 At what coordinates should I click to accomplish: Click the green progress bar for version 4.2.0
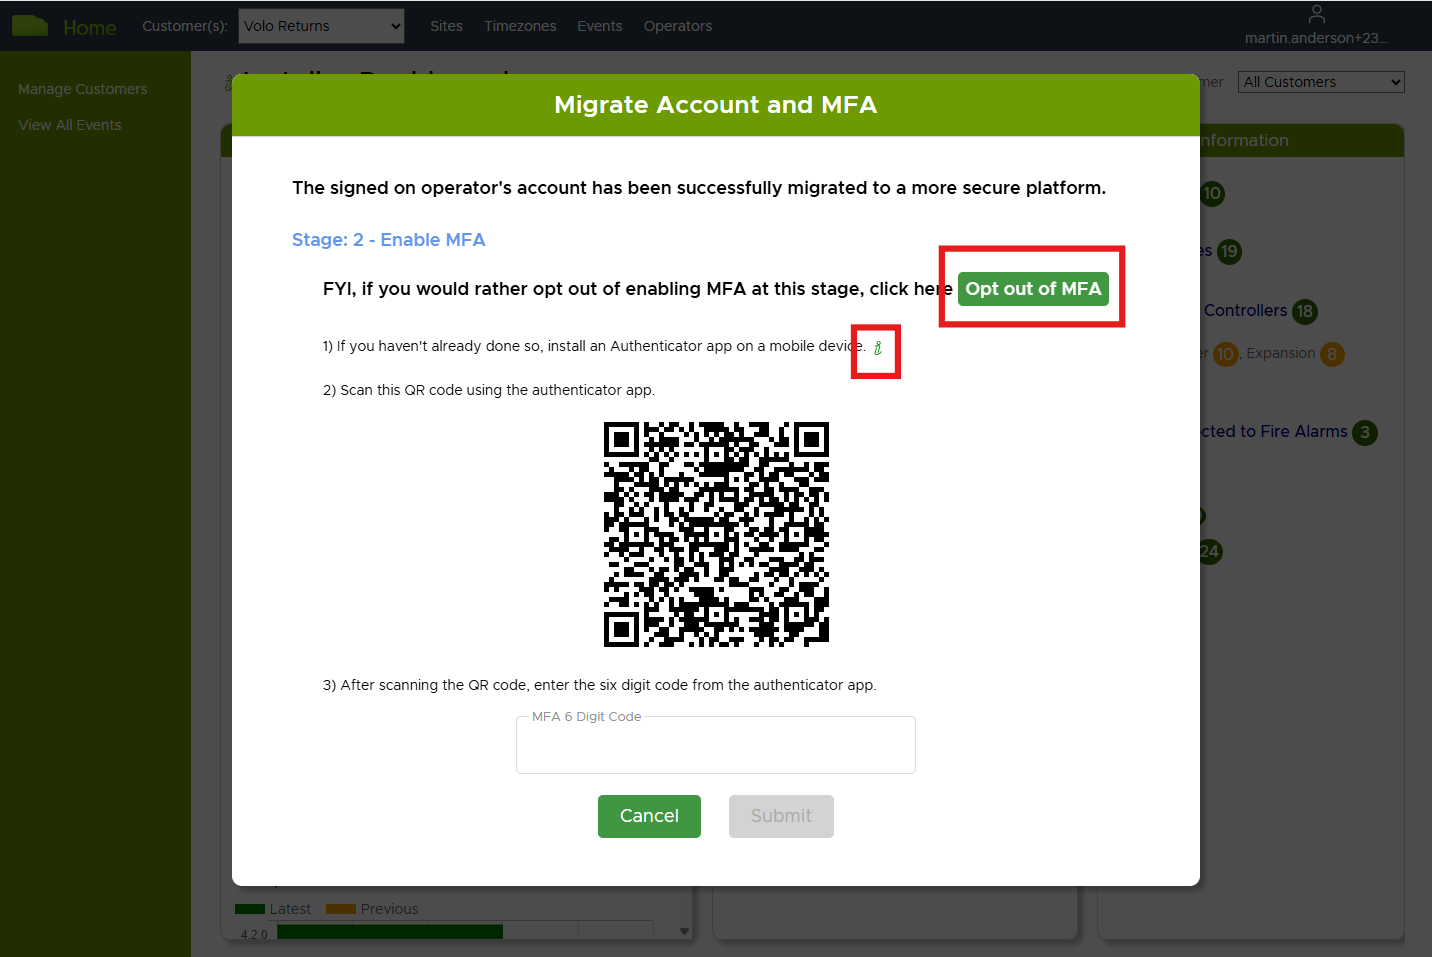[x=389, y=931]
